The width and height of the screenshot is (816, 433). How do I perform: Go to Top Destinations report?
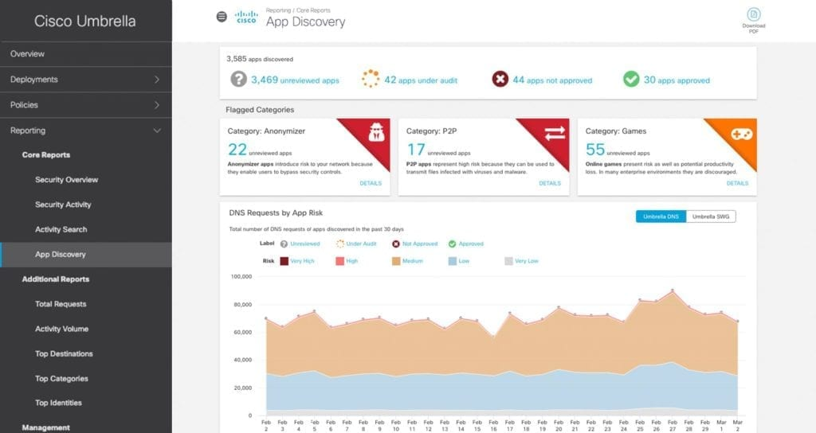(64, 354)
